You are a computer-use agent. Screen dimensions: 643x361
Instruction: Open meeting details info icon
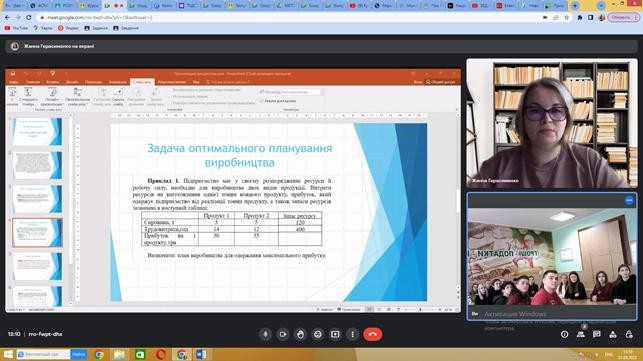(x=565, y=334)
